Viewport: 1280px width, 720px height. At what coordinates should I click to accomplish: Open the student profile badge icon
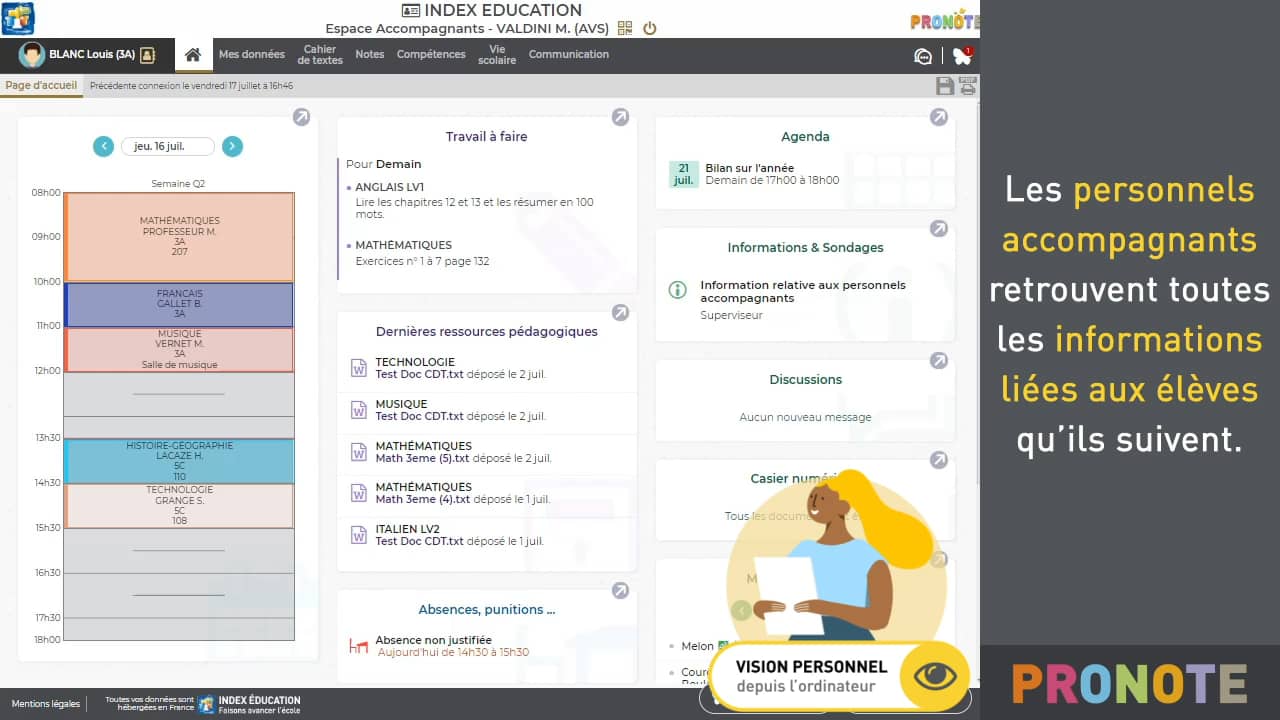(x=148, y=55)
